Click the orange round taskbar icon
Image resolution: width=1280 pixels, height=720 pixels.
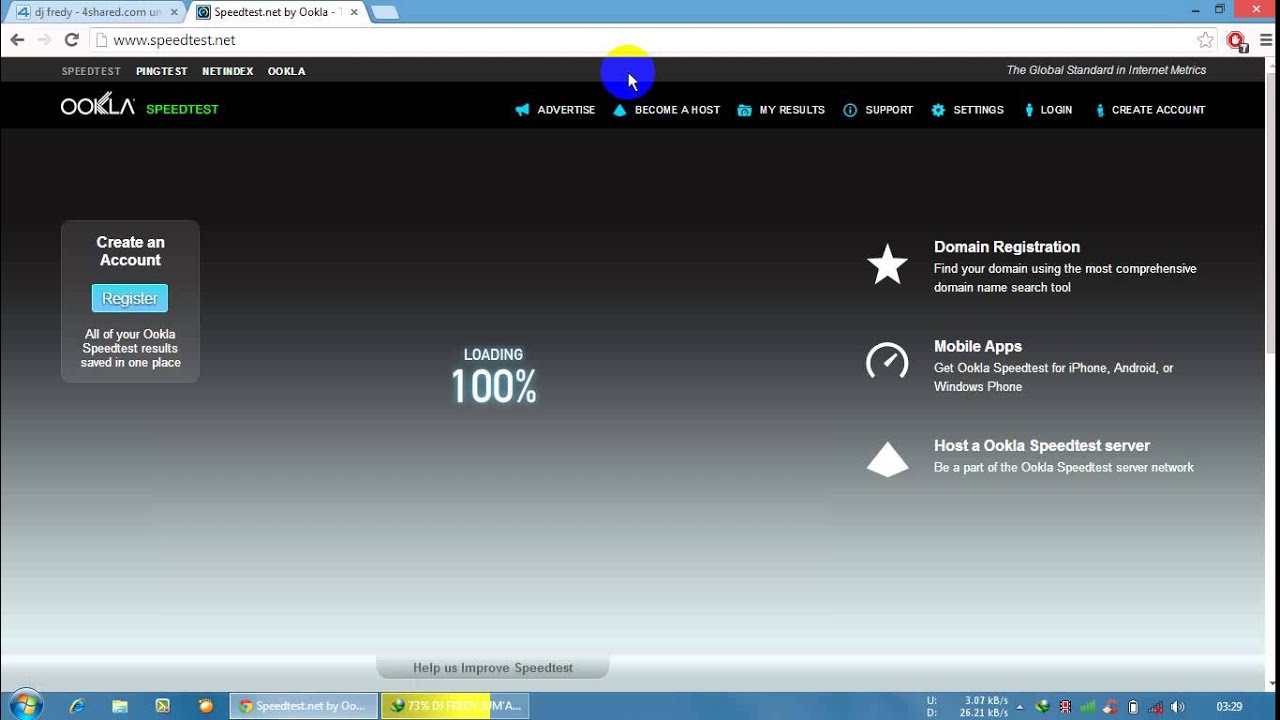pyautogui.click(x=206, y=706)
